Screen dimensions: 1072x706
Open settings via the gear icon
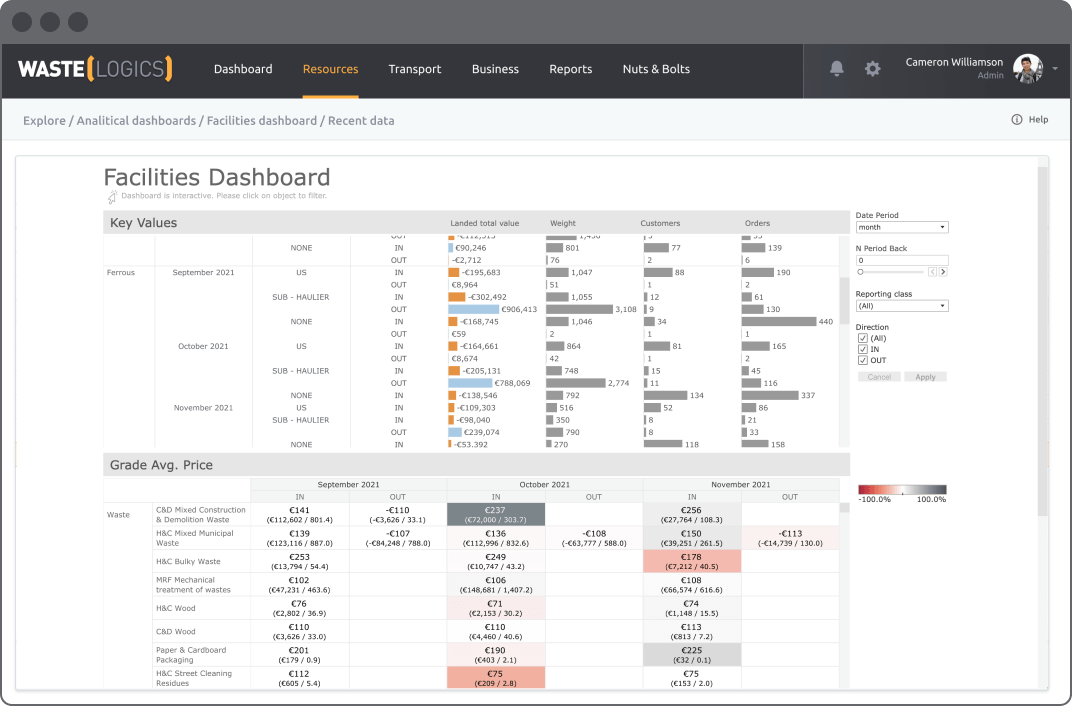click(x=873, y=69)
